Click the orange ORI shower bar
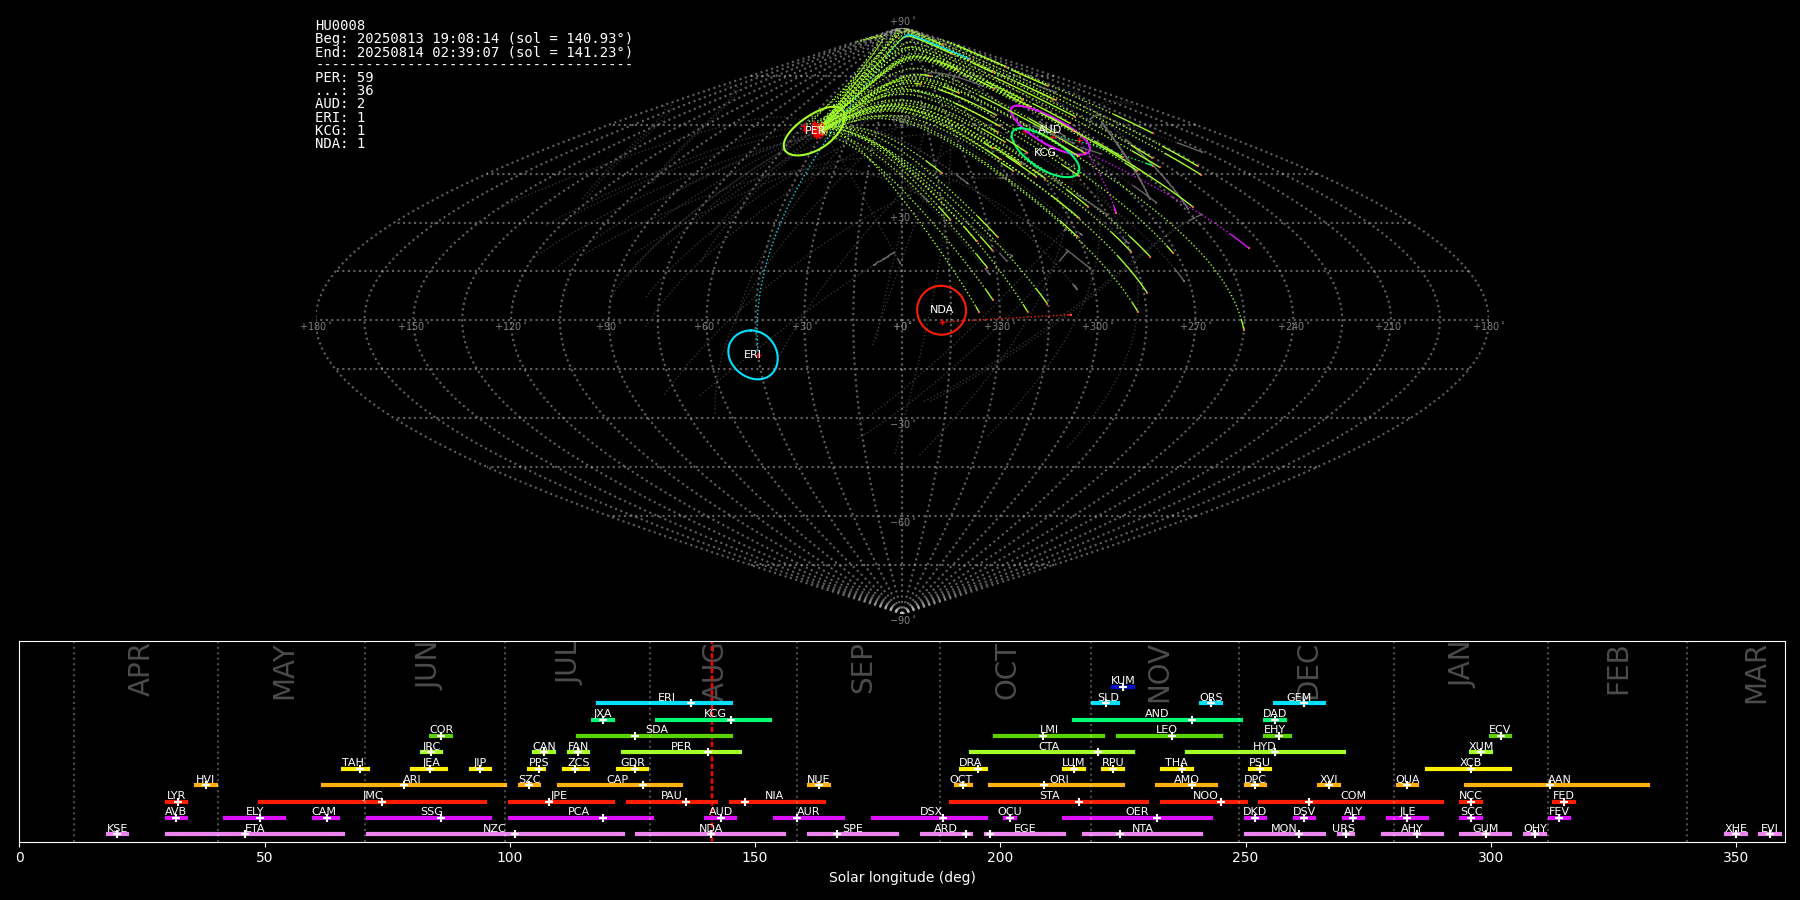Screen dimensions: 1800x900 click(1056, 785)
